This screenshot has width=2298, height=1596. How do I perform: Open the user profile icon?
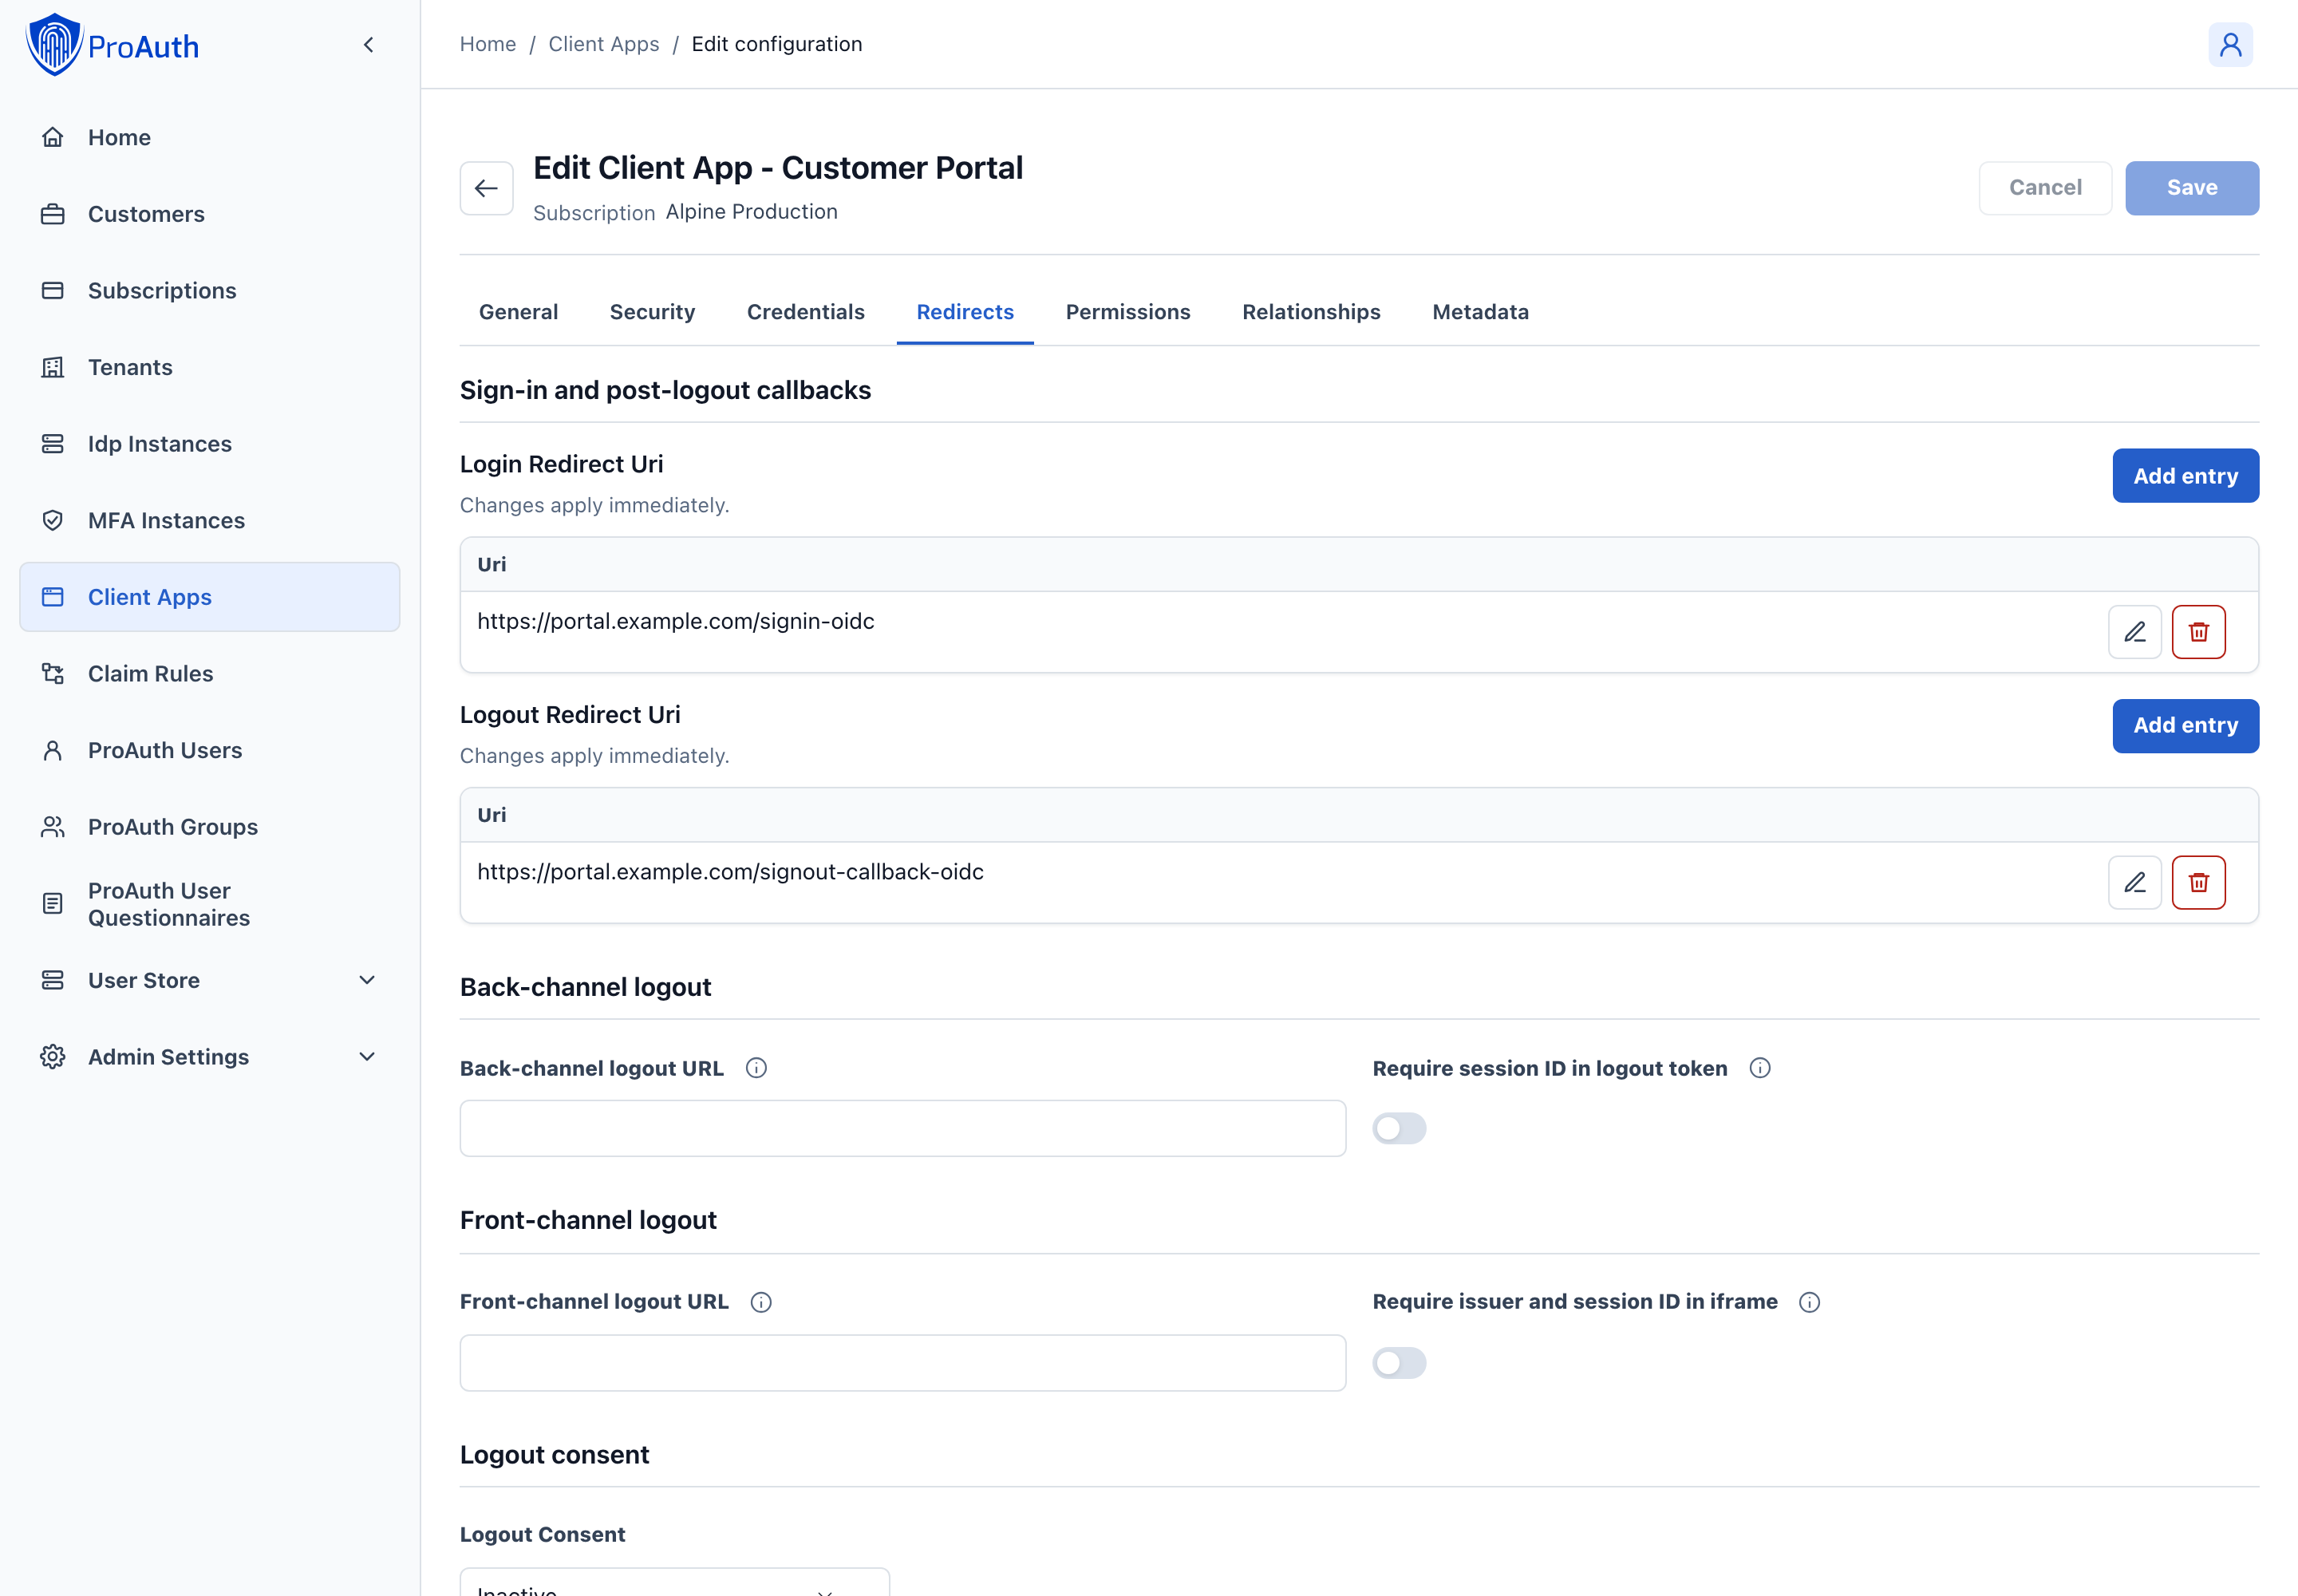pyautogui.click(x=2230, y=45)
